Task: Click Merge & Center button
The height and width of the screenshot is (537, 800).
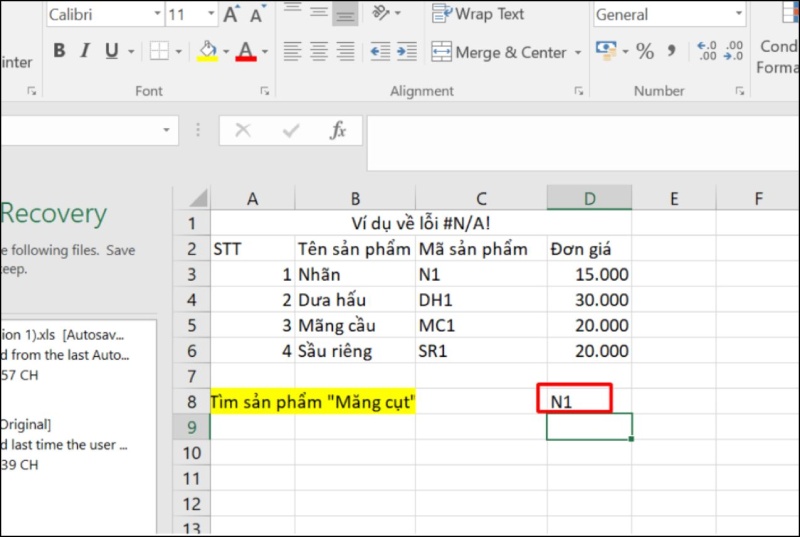Action: 498,52
